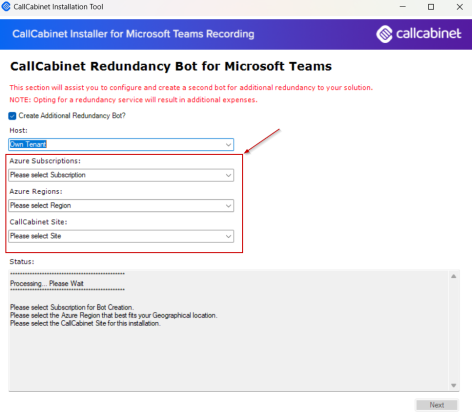Viewport: 472px width, 412px height.
Task: Click banner title CallCabinet Installer for Microsoft Teams Recording
Action: [133, 34]
